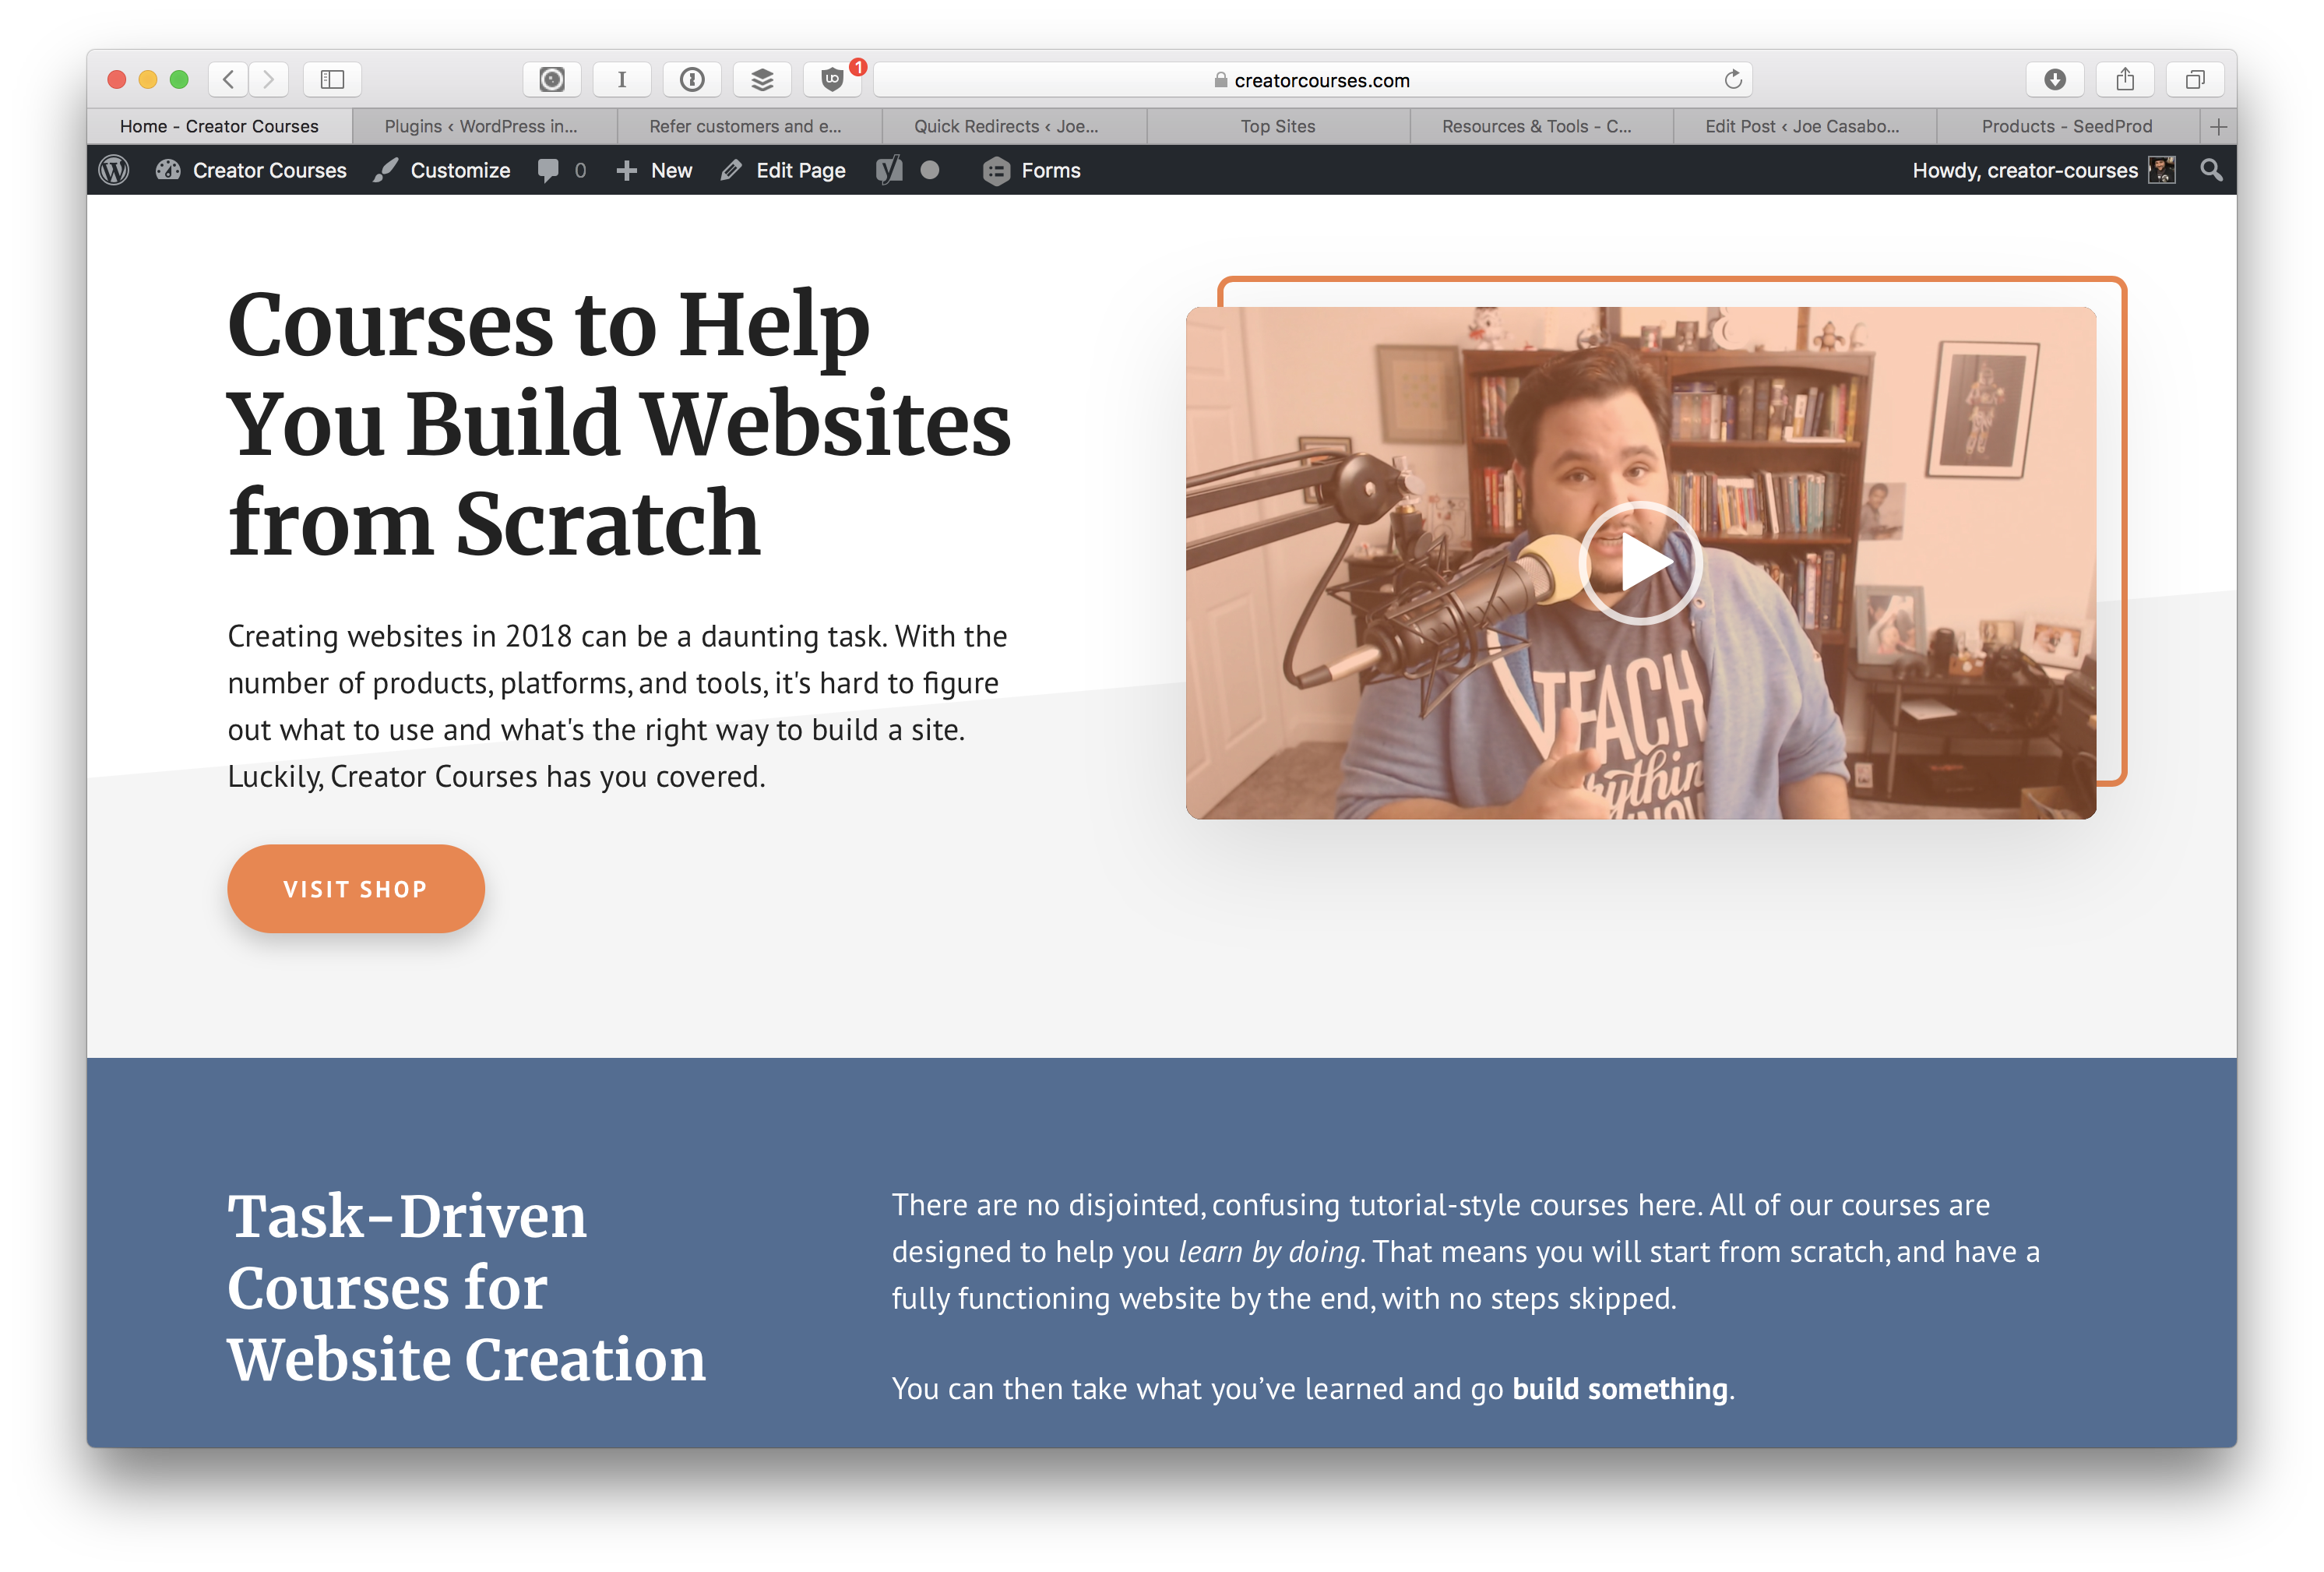Expand the Creator Courses dashboard menu
2324x1572 pixels.
pos(252,170)
